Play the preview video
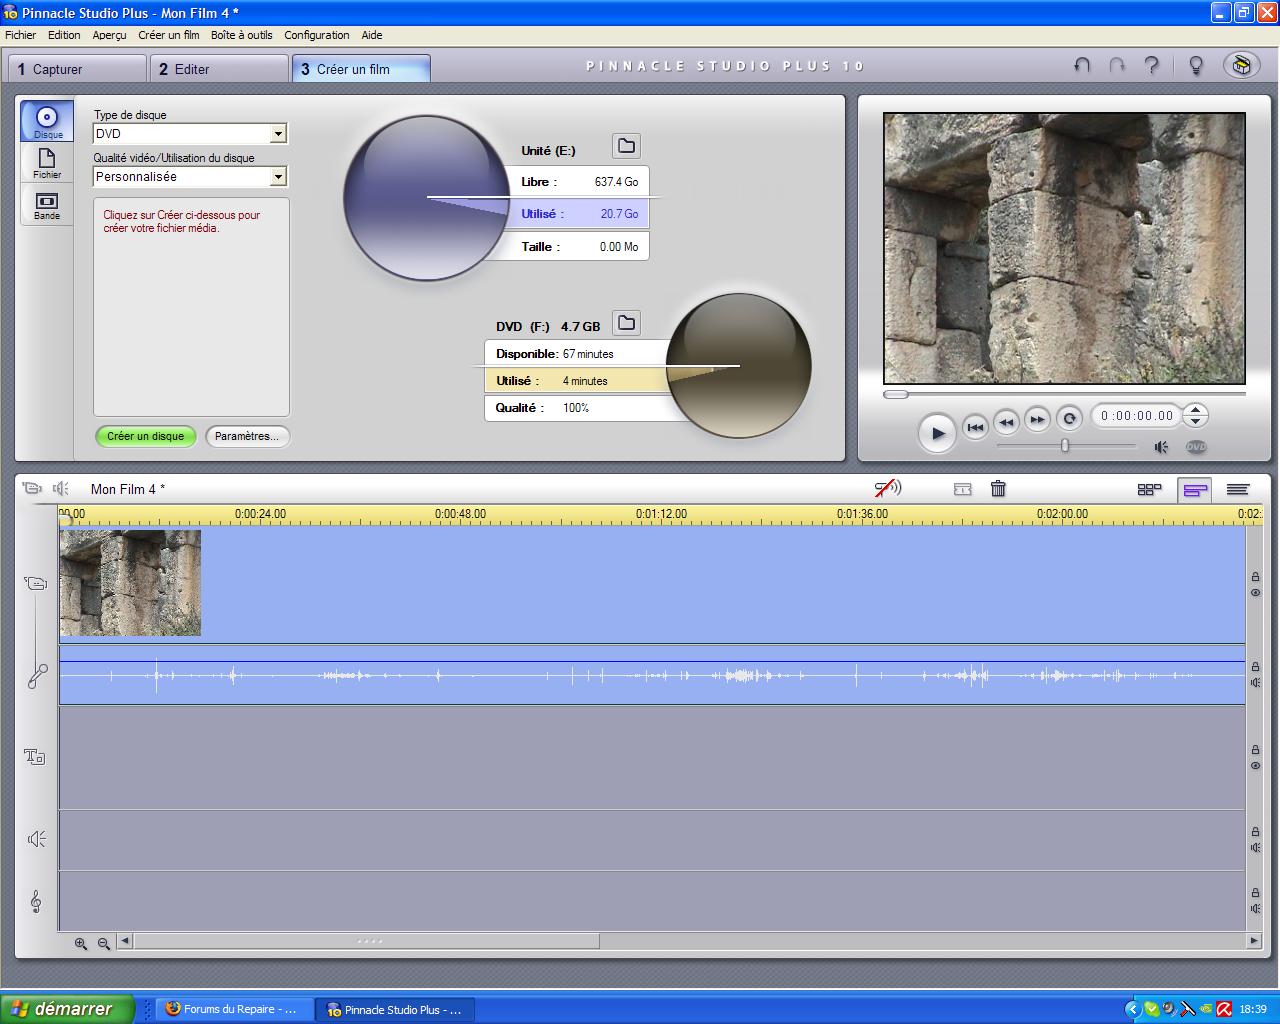 (937, 433)
